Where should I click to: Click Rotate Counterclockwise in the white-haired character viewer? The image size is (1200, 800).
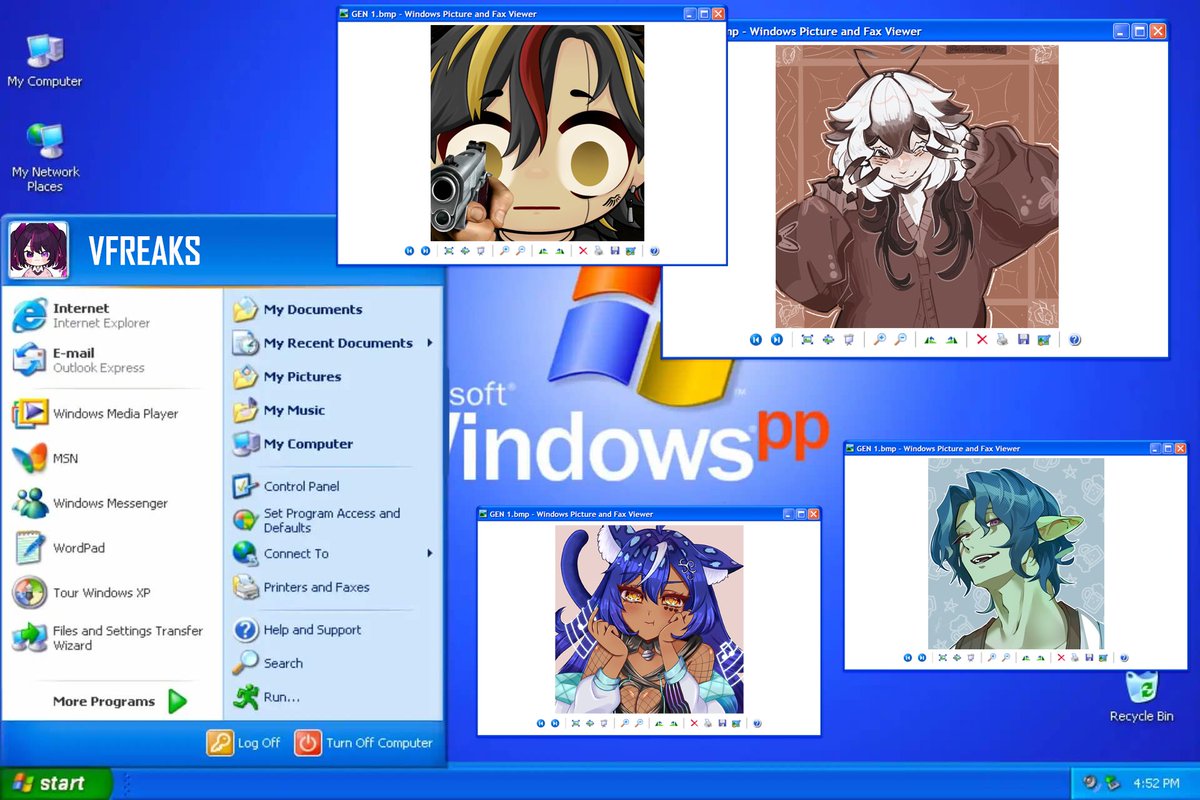click(x=951, y=340)
